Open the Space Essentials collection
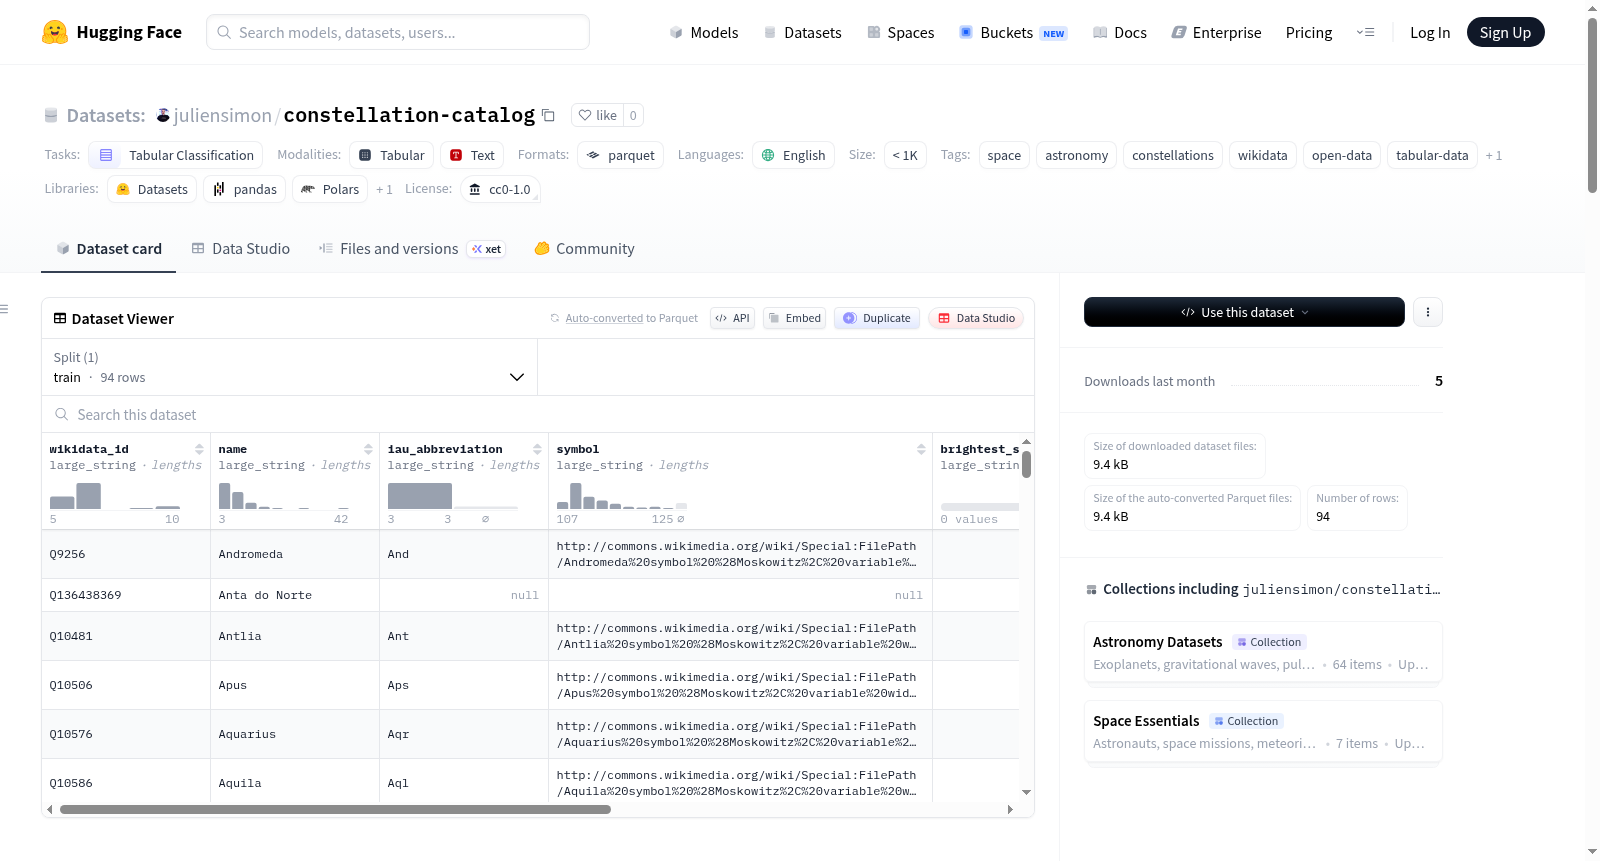 coord(1263,731)
